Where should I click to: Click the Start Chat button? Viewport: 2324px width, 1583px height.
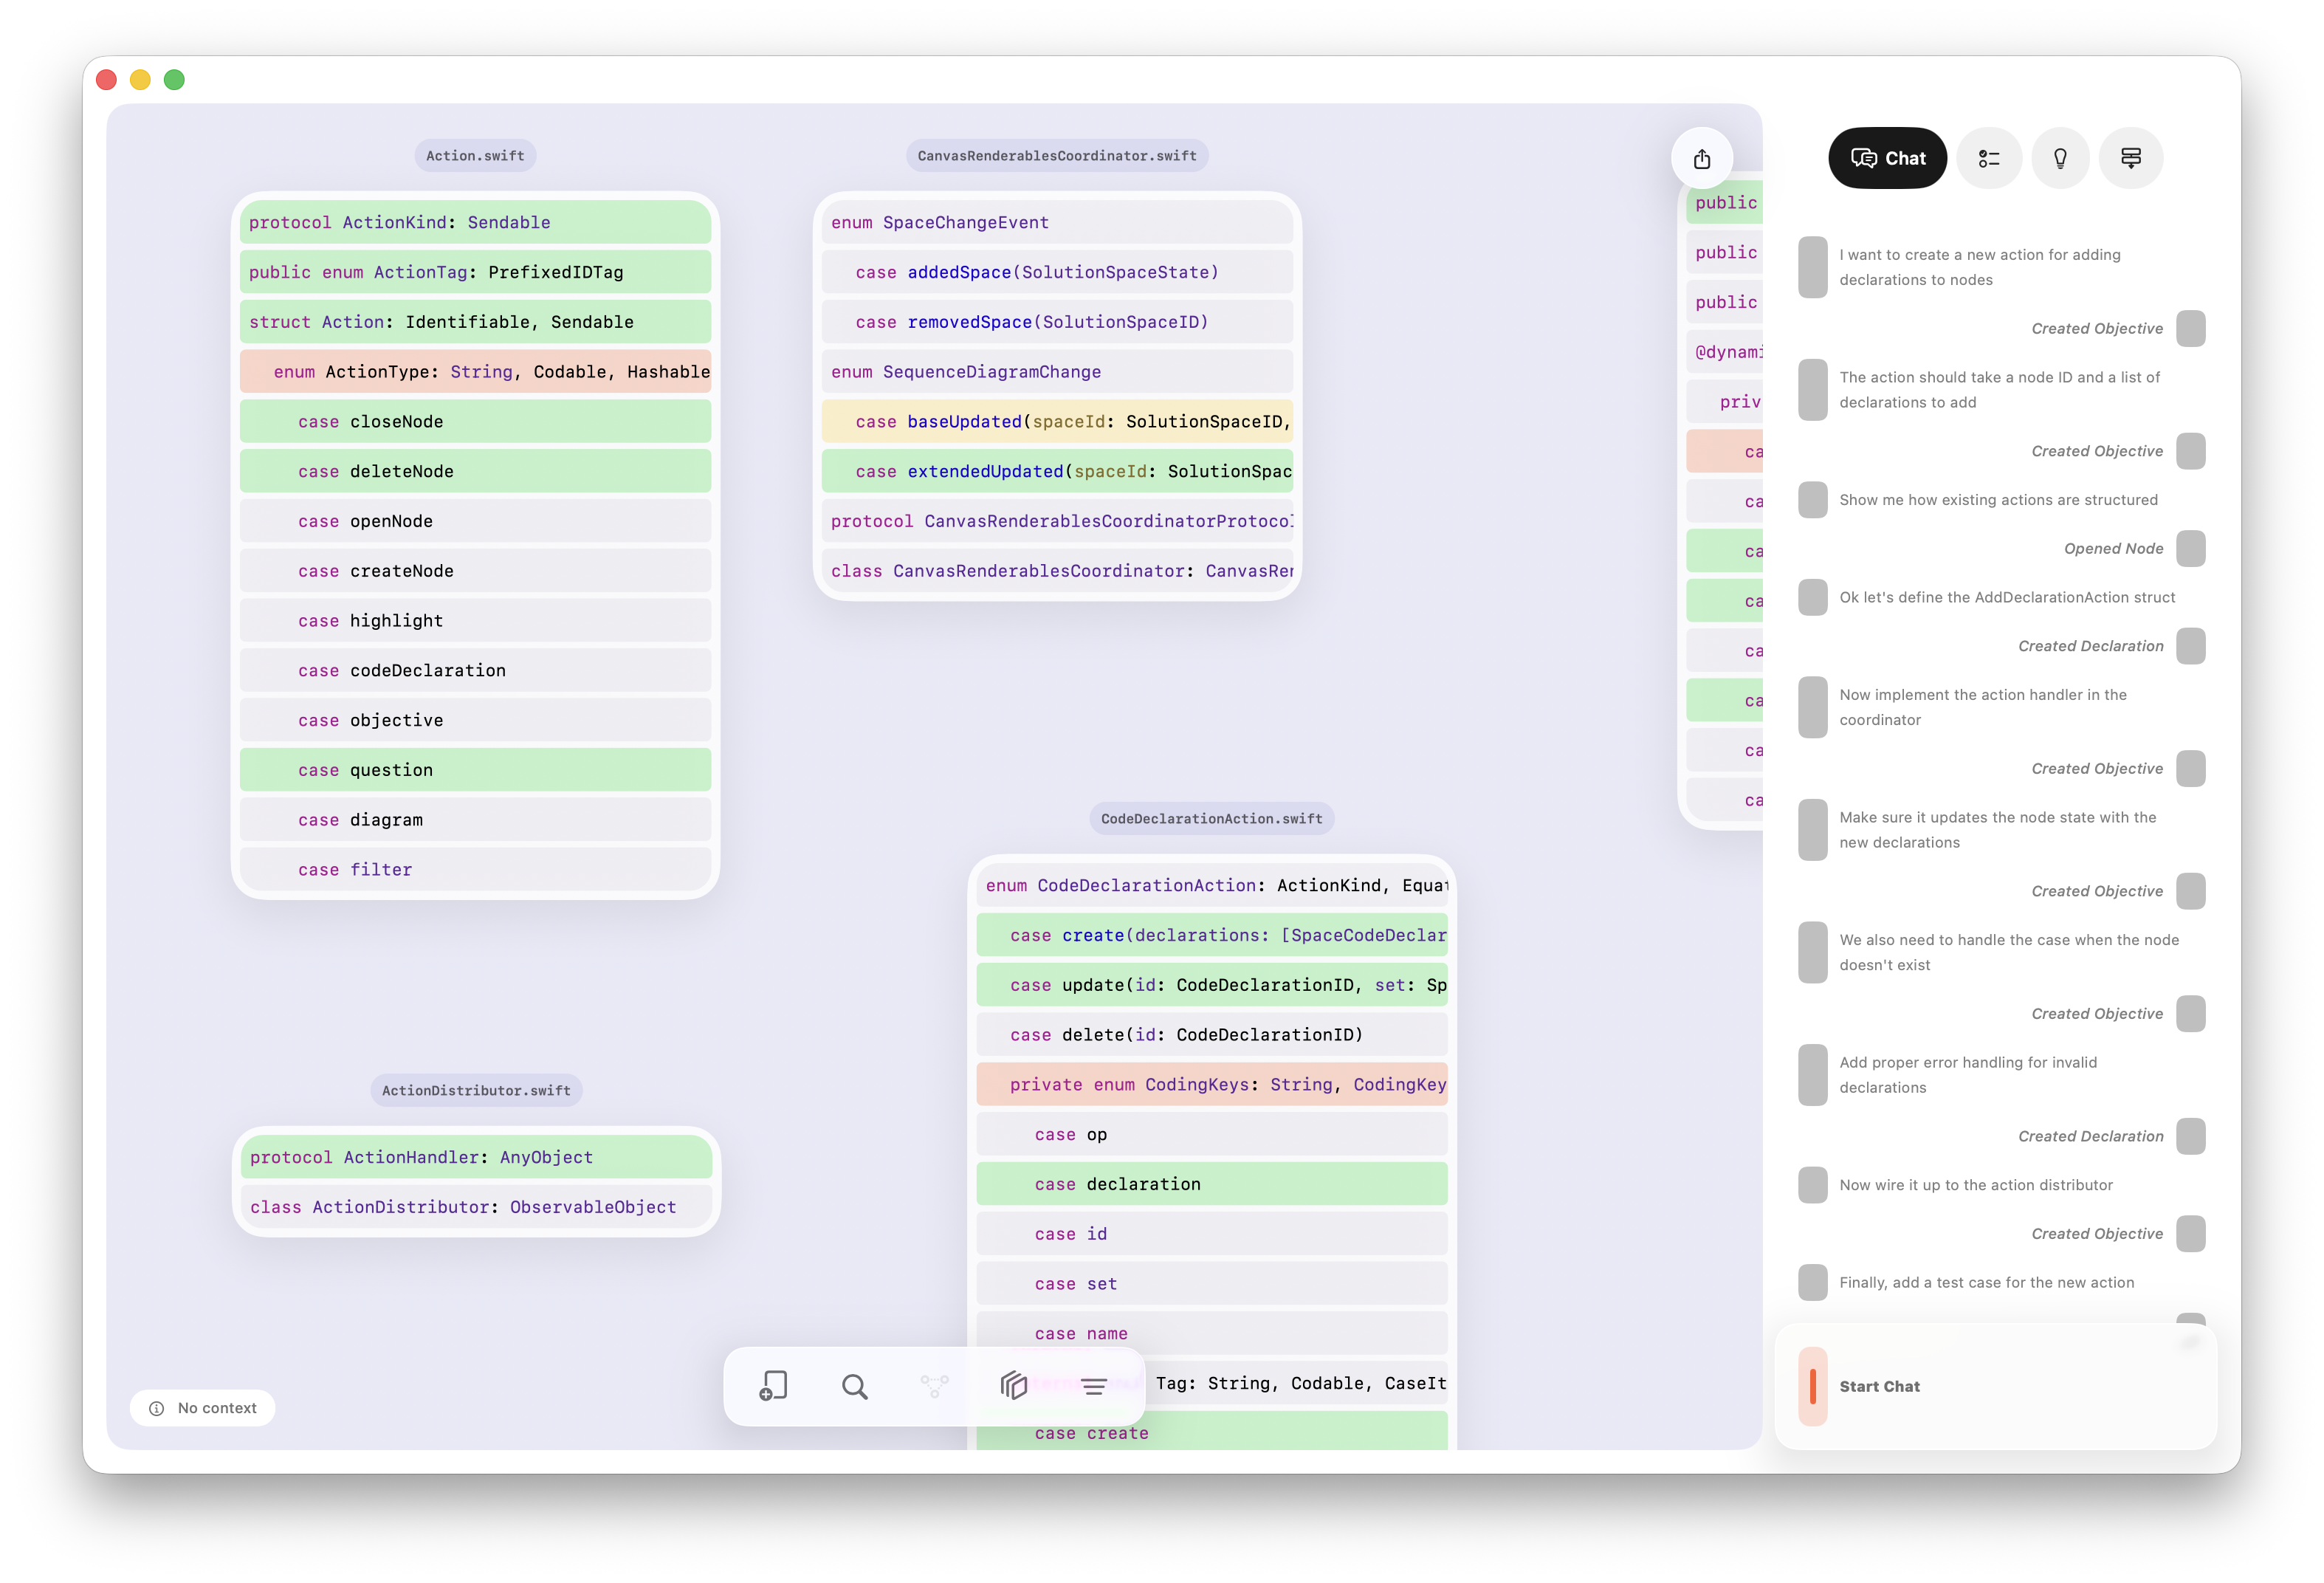(x=1880, y=1387)
